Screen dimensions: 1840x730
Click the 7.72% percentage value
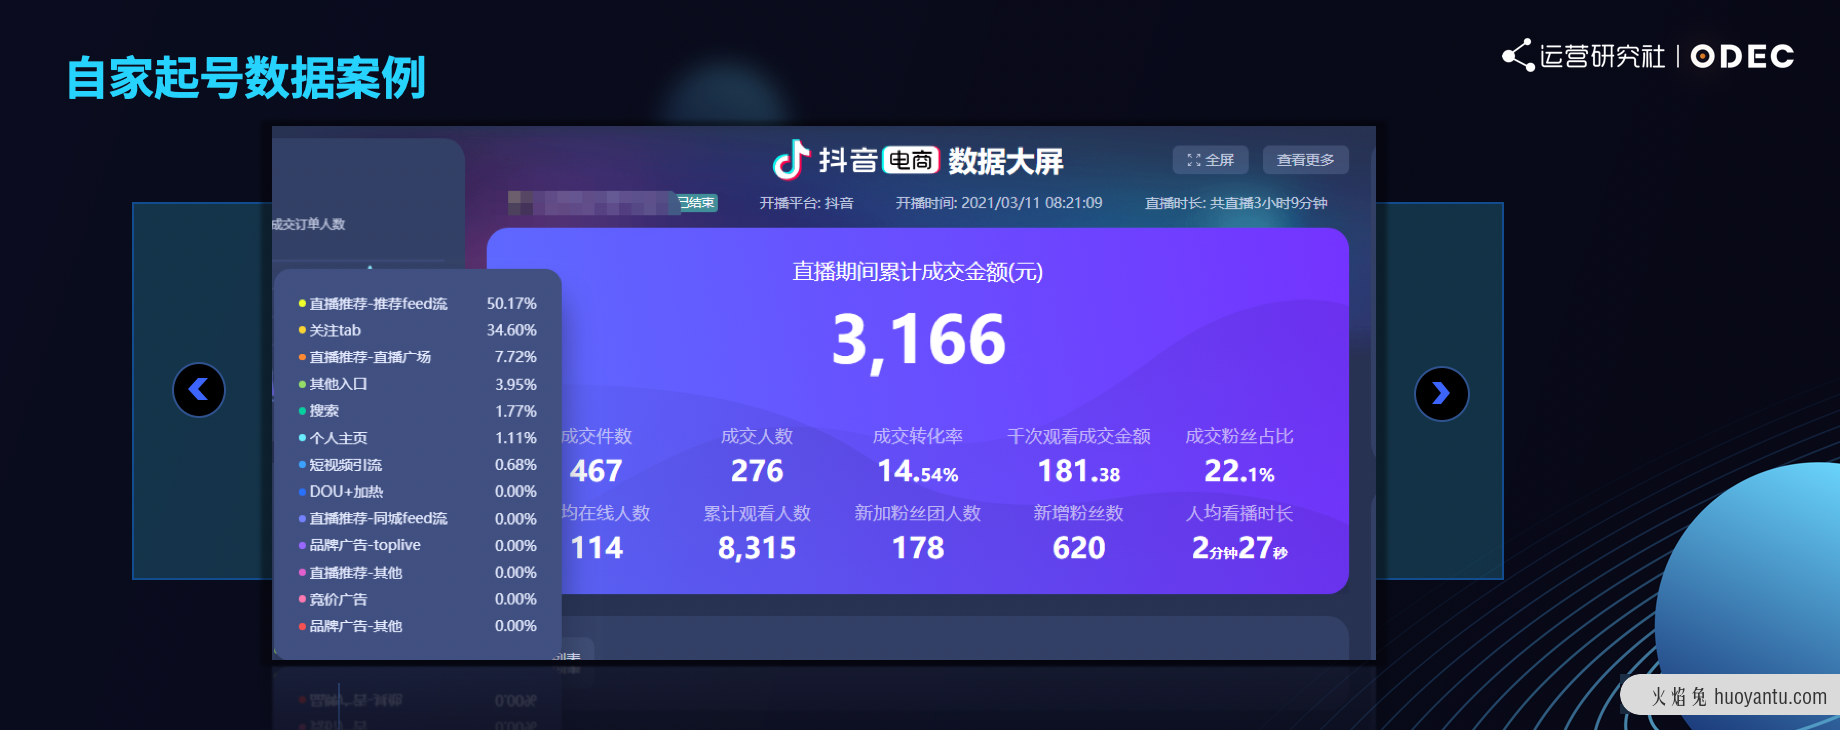pyautogui.click(x=516, y=357)
